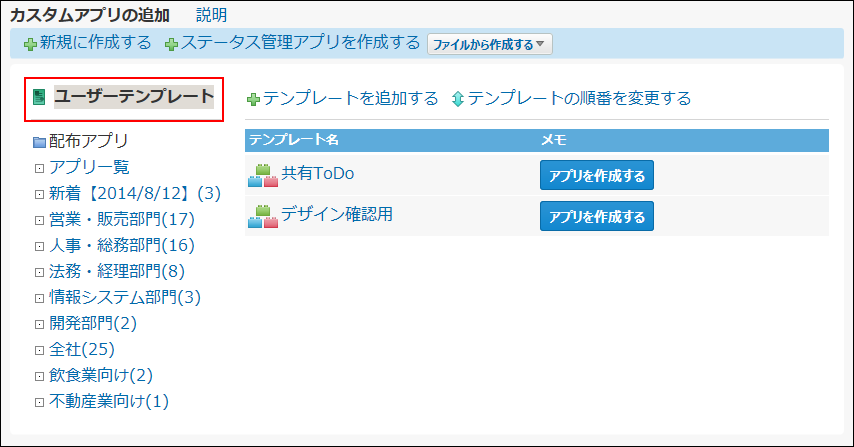Click the 配布アプリ folder label
The width and height of the screenshot is (854, 447).
[x=89, y=141]
